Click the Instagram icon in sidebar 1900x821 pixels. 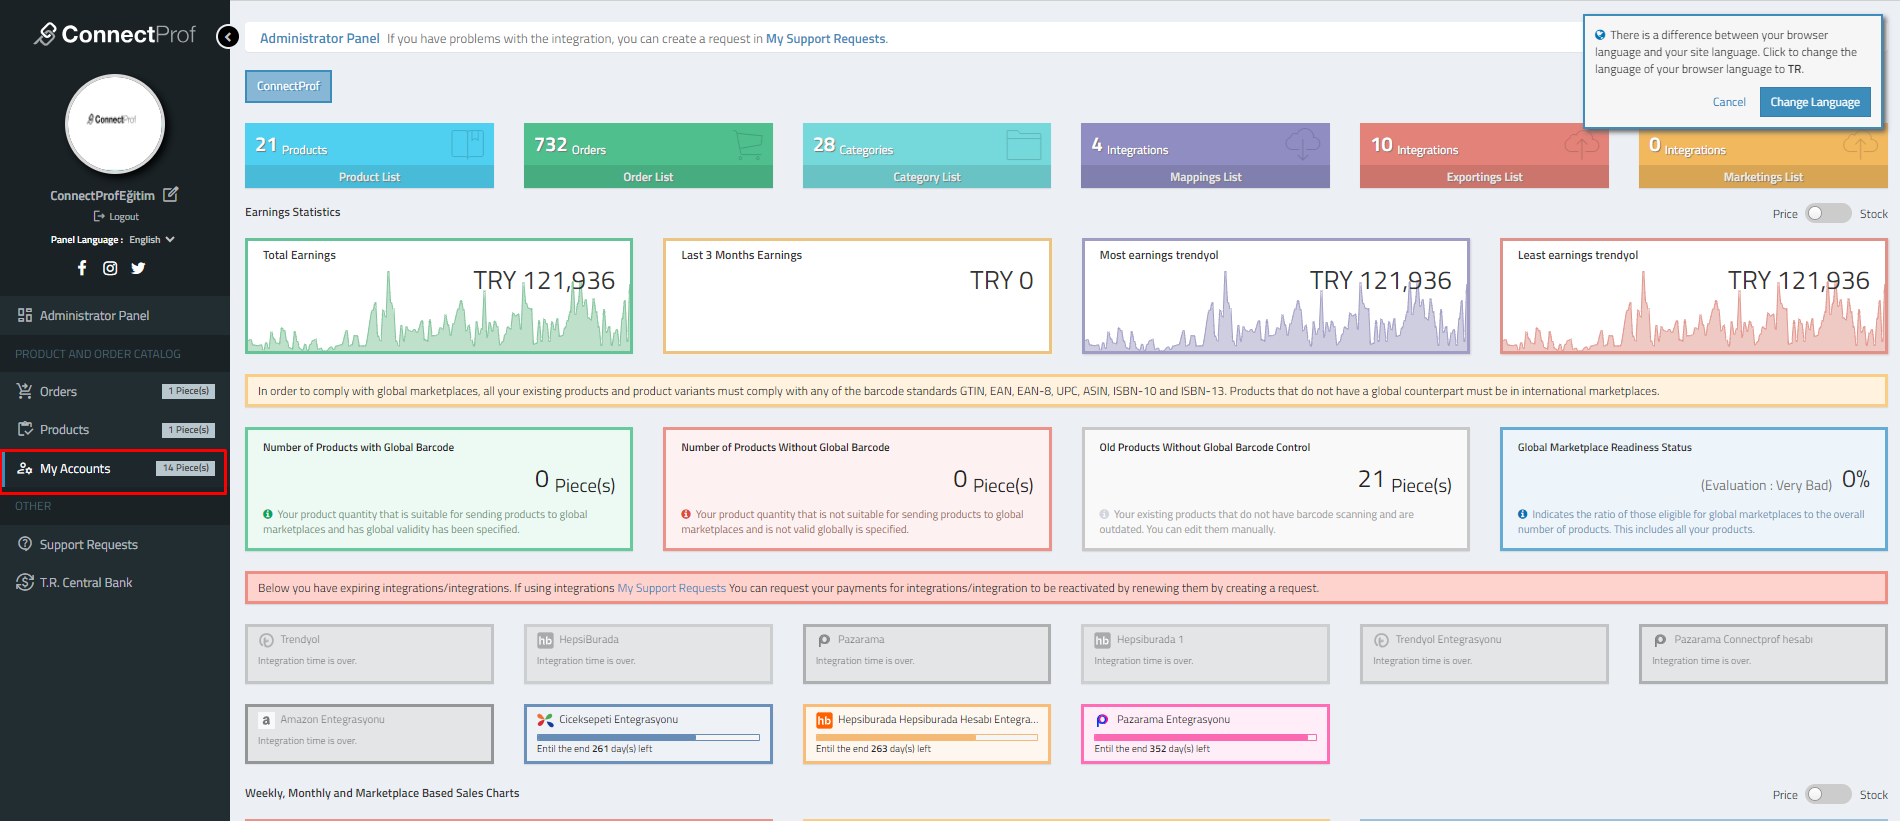110,268
